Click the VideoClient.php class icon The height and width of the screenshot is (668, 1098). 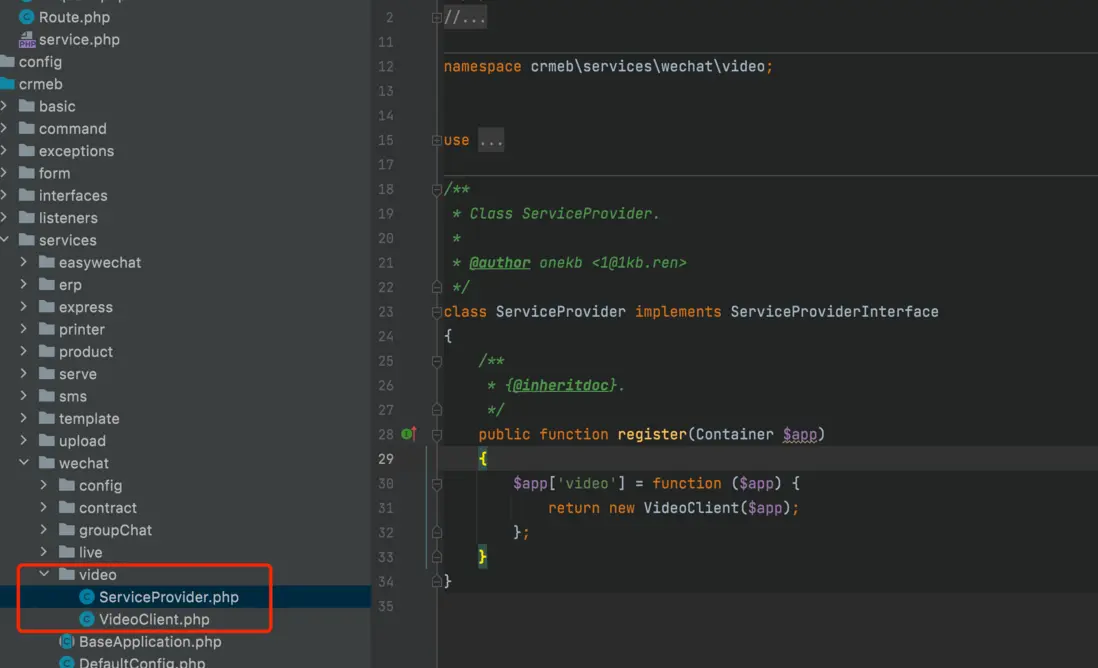(87, 619)
